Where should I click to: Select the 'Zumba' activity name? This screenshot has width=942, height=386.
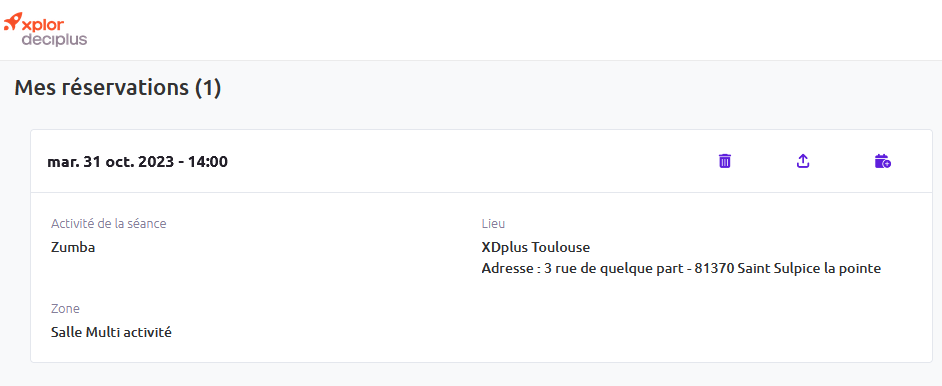pyautogui.click(x=73, y=247)
